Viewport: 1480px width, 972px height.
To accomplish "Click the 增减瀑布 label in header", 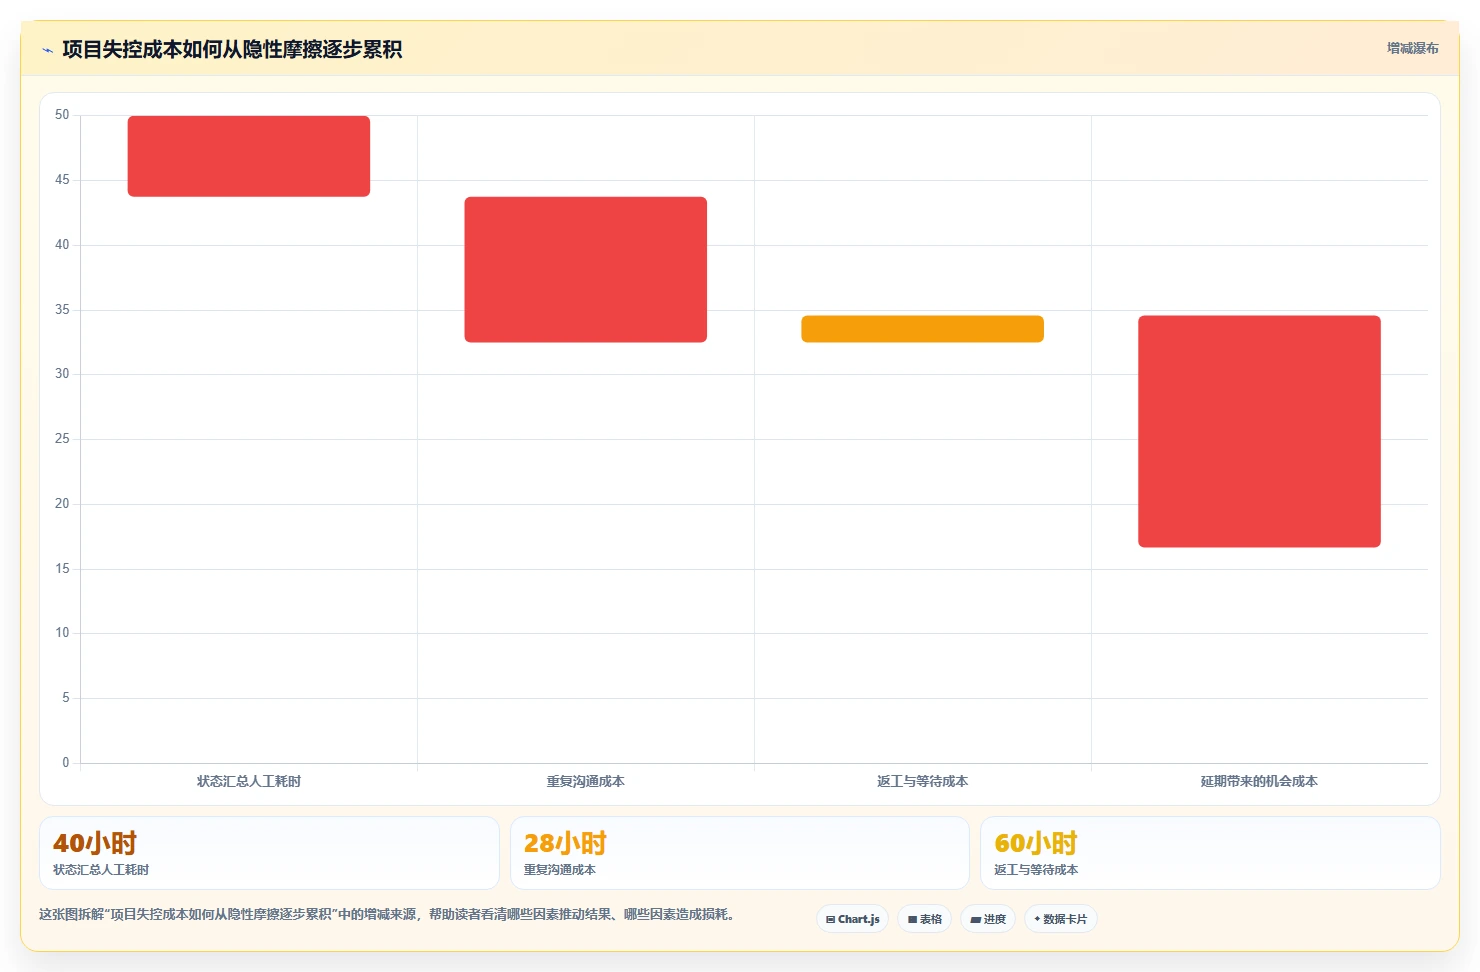I will coord(1412,48).
